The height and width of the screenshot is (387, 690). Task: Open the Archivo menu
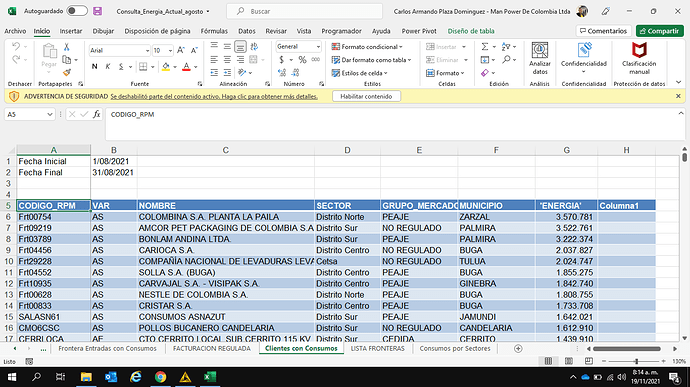coord(15,31)
